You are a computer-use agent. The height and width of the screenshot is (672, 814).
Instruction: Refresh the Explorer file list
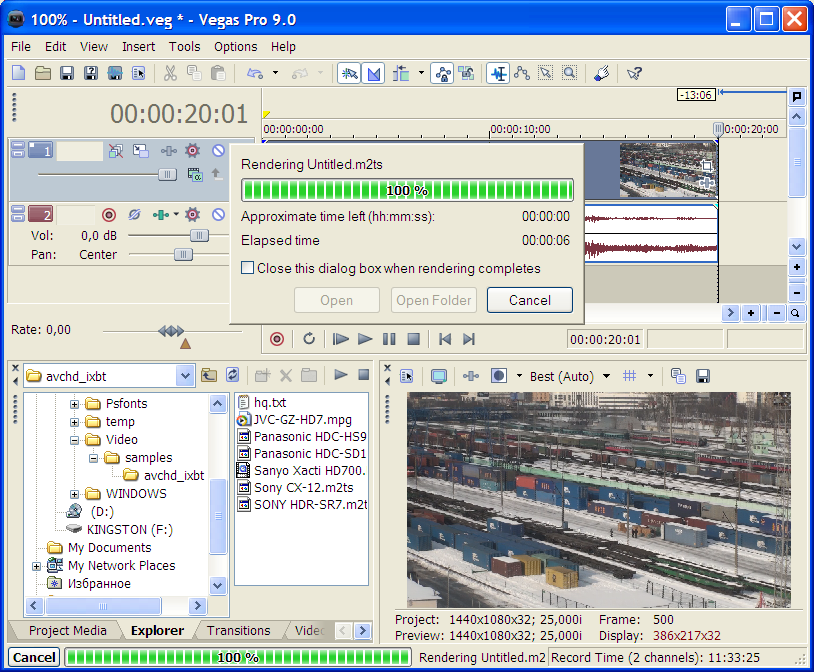pyautogui.click(x=232, y=375)
